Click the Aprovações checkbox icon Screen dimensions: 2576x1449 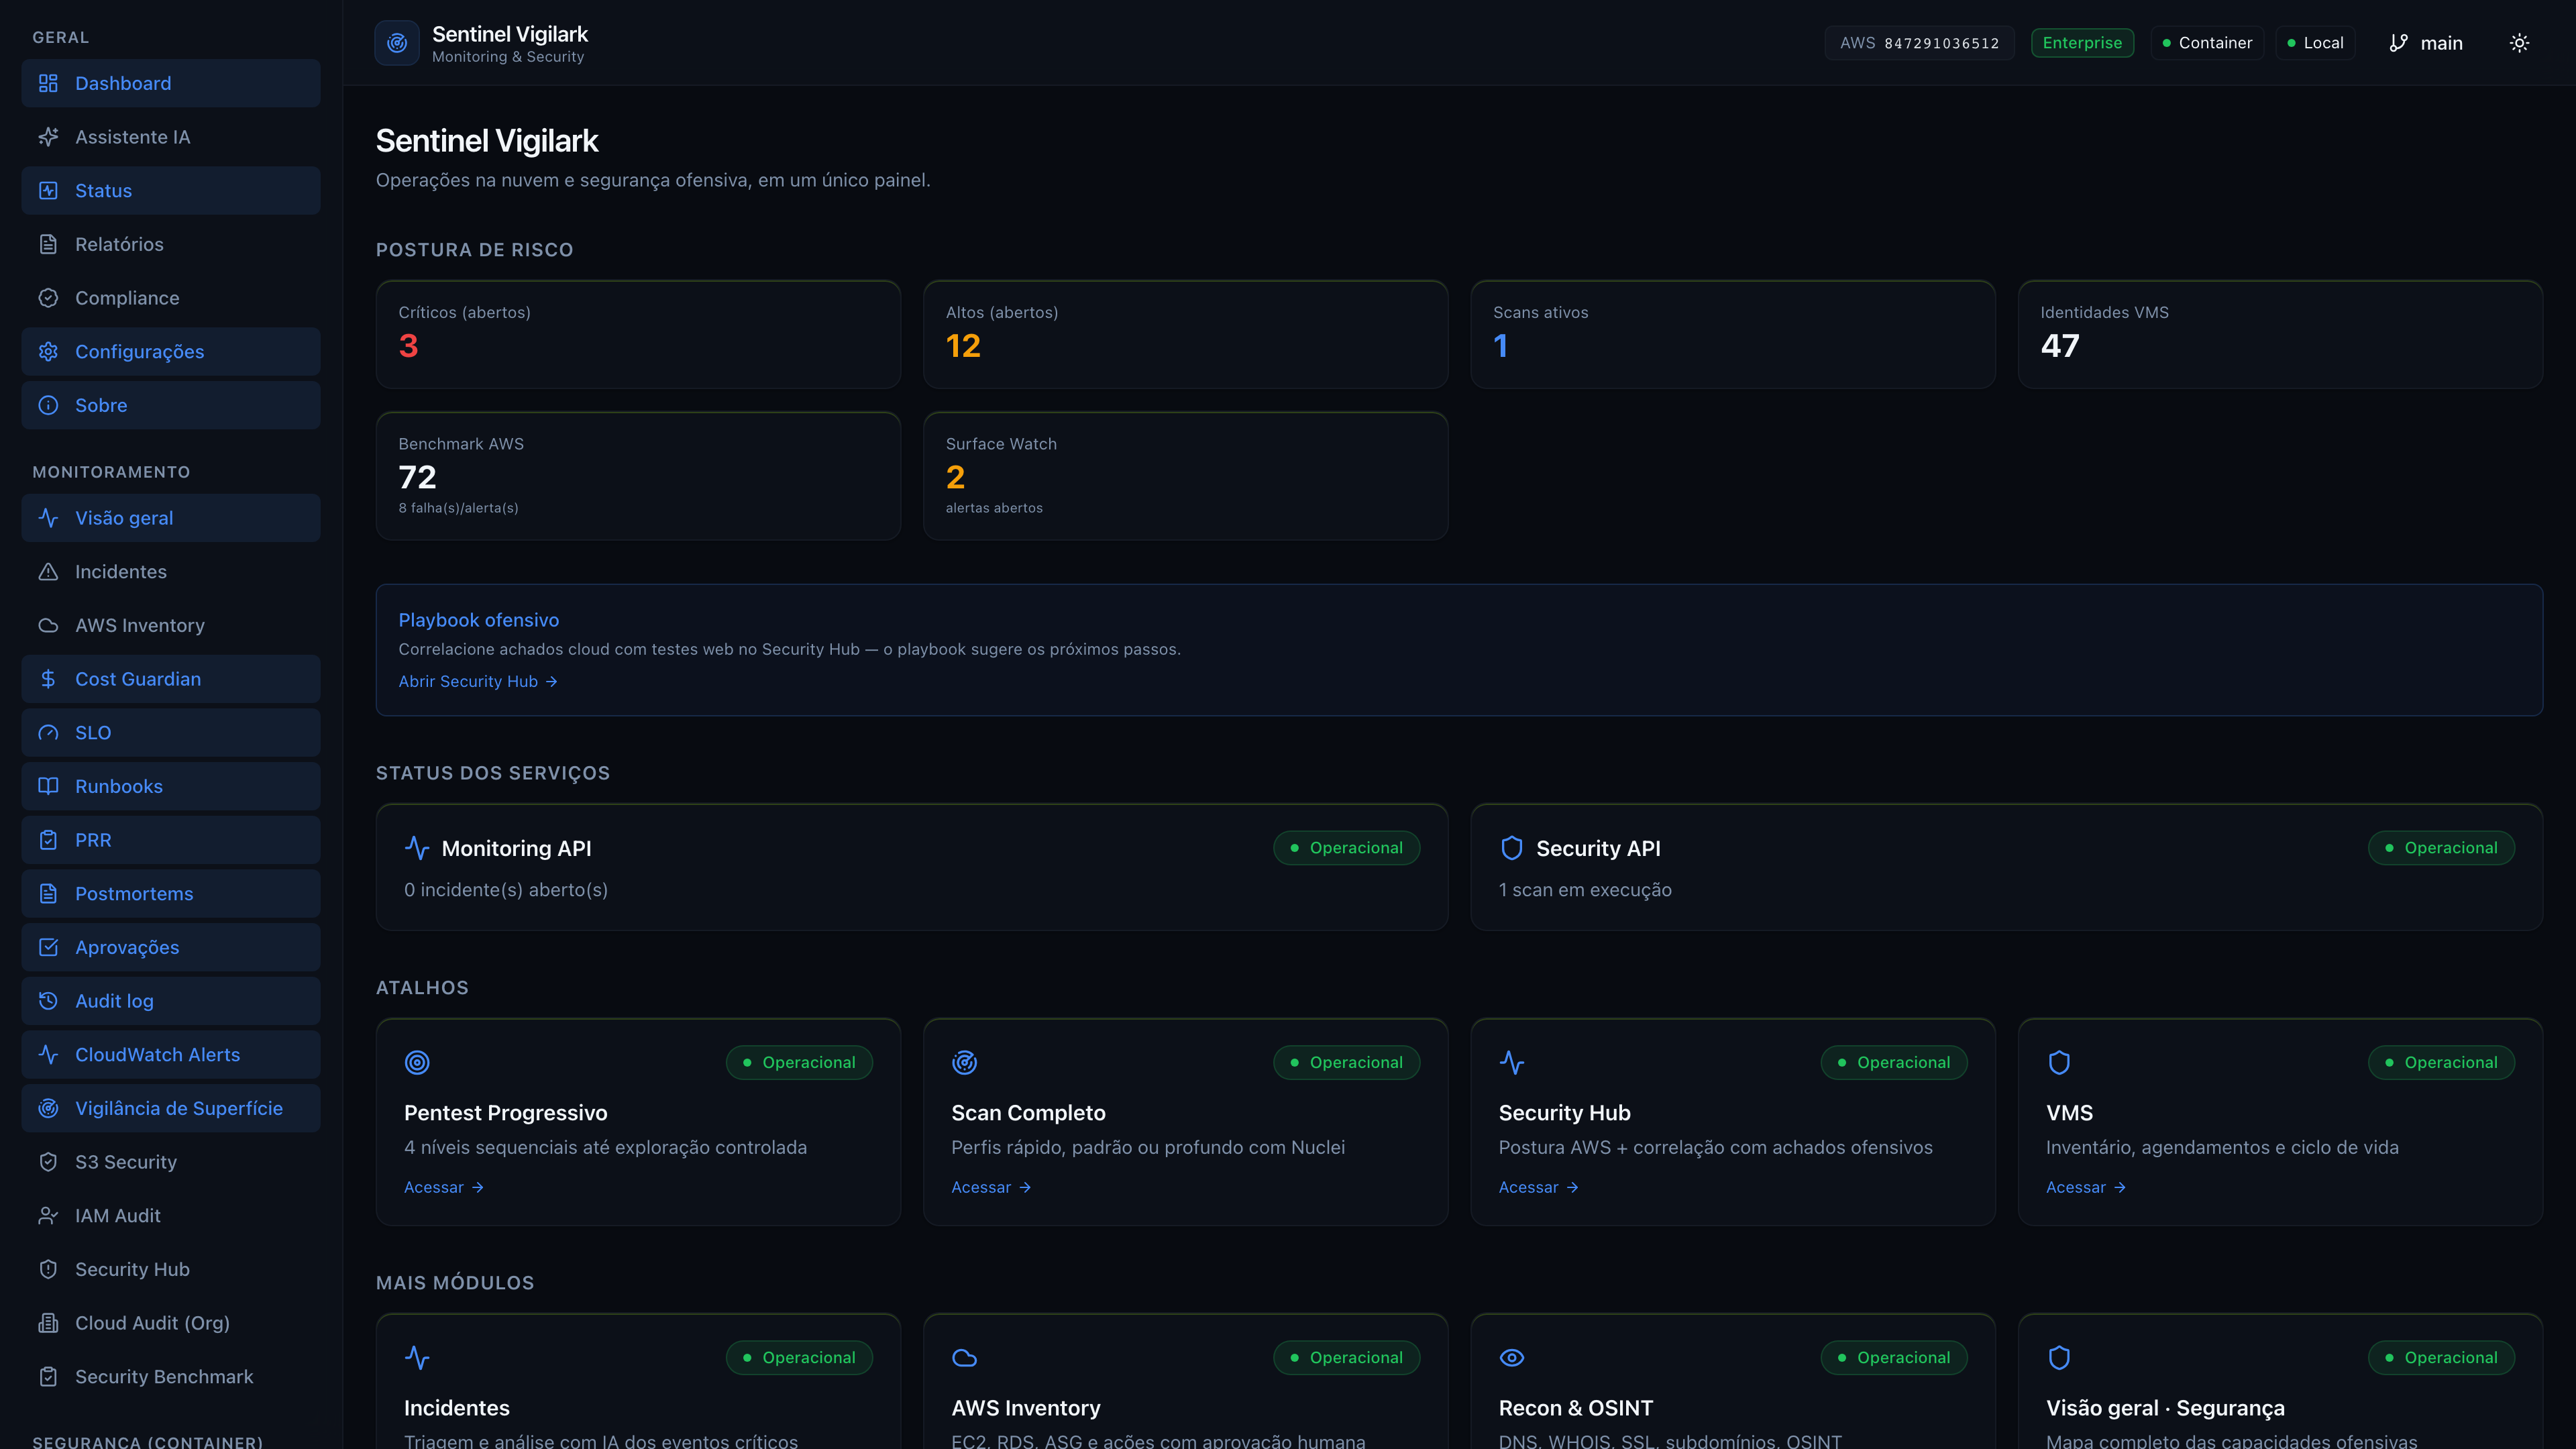tap(48, 947)
